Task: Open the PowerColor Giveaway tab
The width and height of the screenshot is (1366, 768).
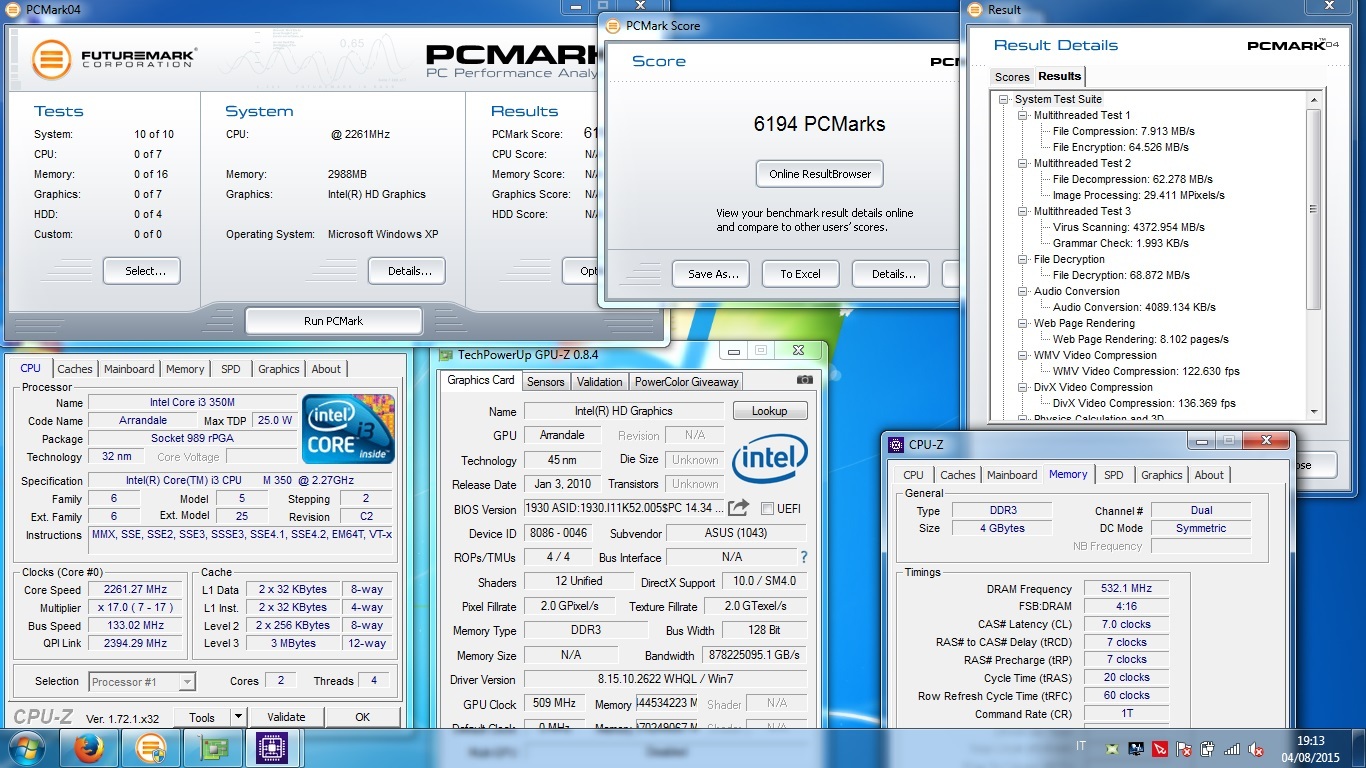Action: tap(687, 382)
